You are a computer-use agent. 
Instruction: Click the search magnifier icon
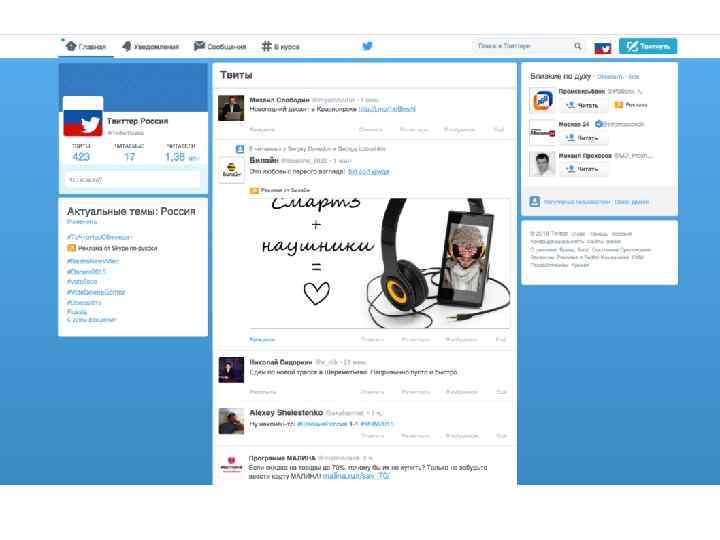[x=578, y=46]
